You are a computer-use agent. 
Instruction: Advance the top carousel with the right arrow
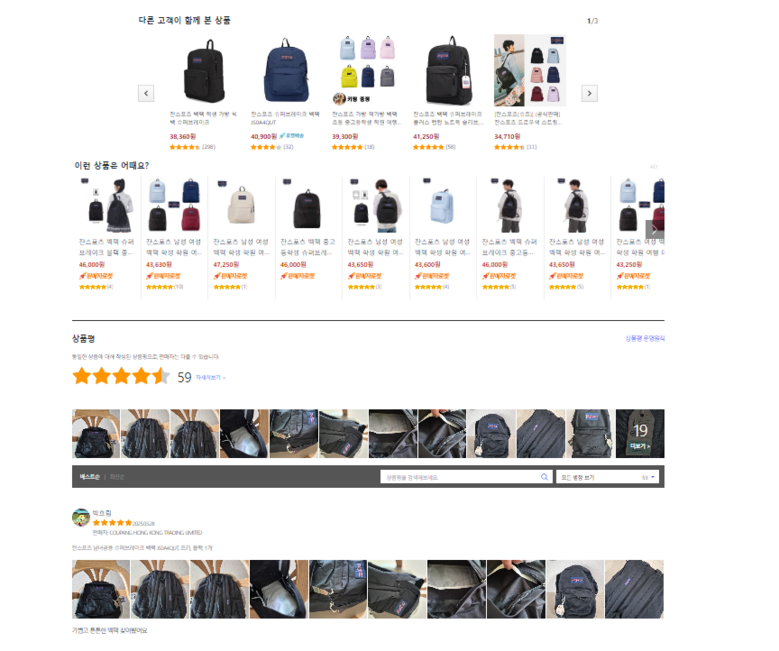[x=589, y=93]
